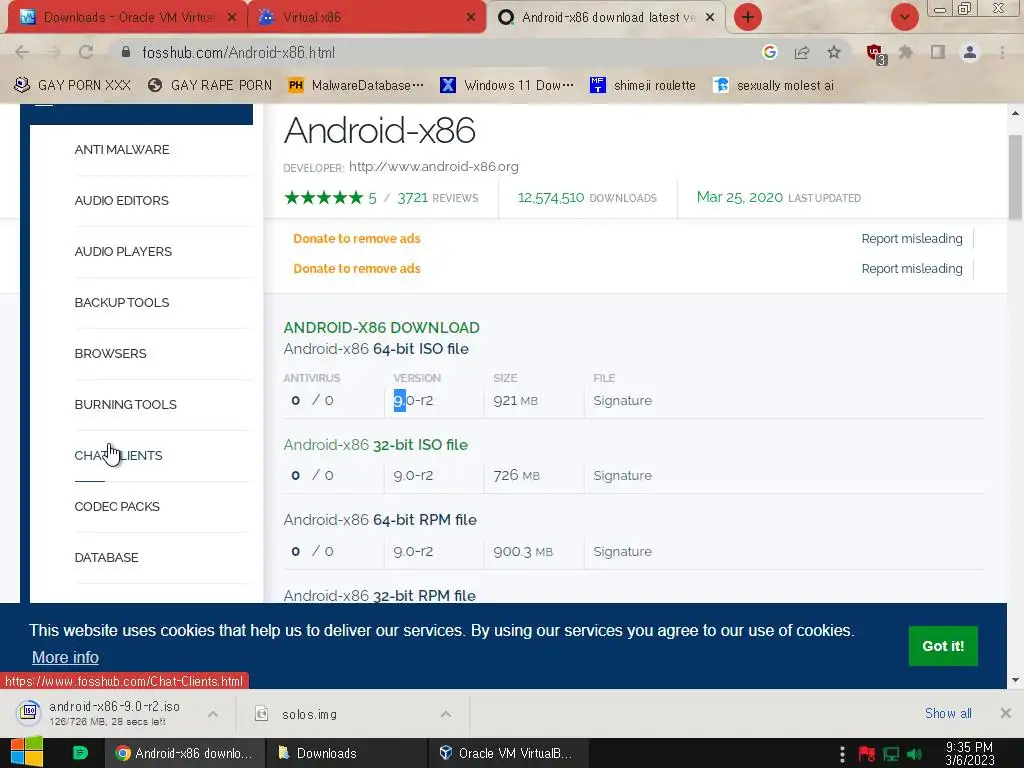Select the Android-x86 download latest version tab

[606, 17]
